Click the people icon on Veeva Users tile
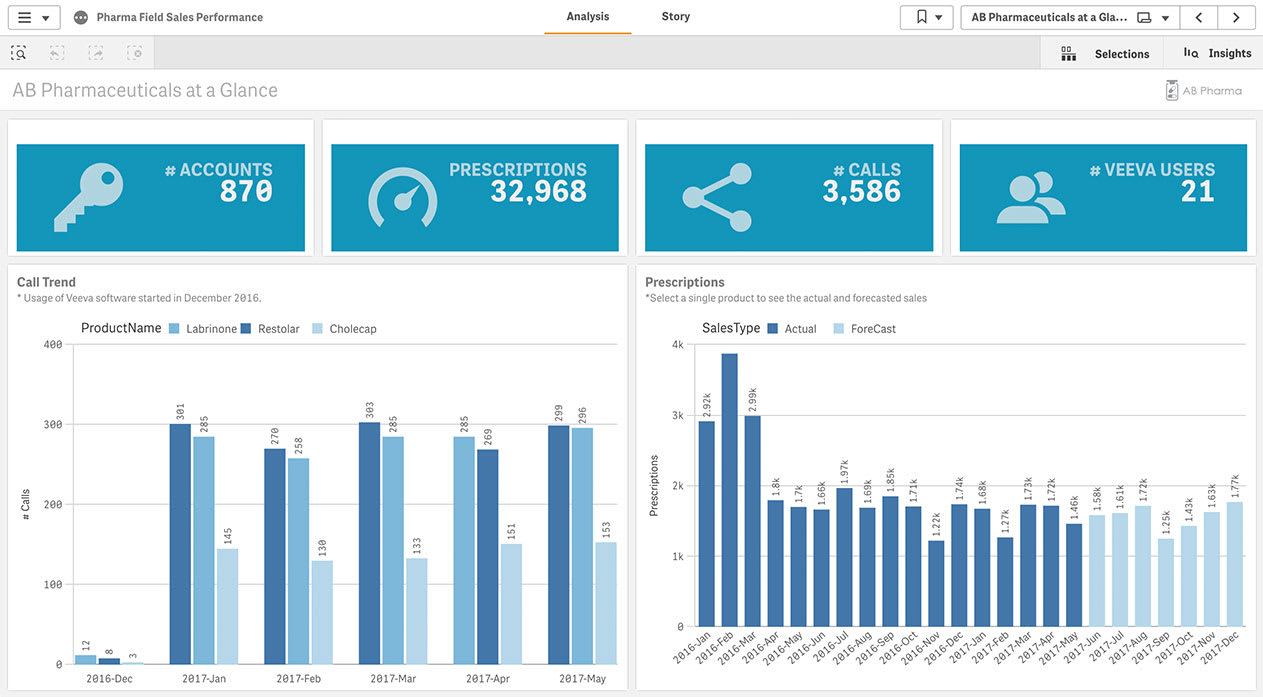 coord(1030,198)
